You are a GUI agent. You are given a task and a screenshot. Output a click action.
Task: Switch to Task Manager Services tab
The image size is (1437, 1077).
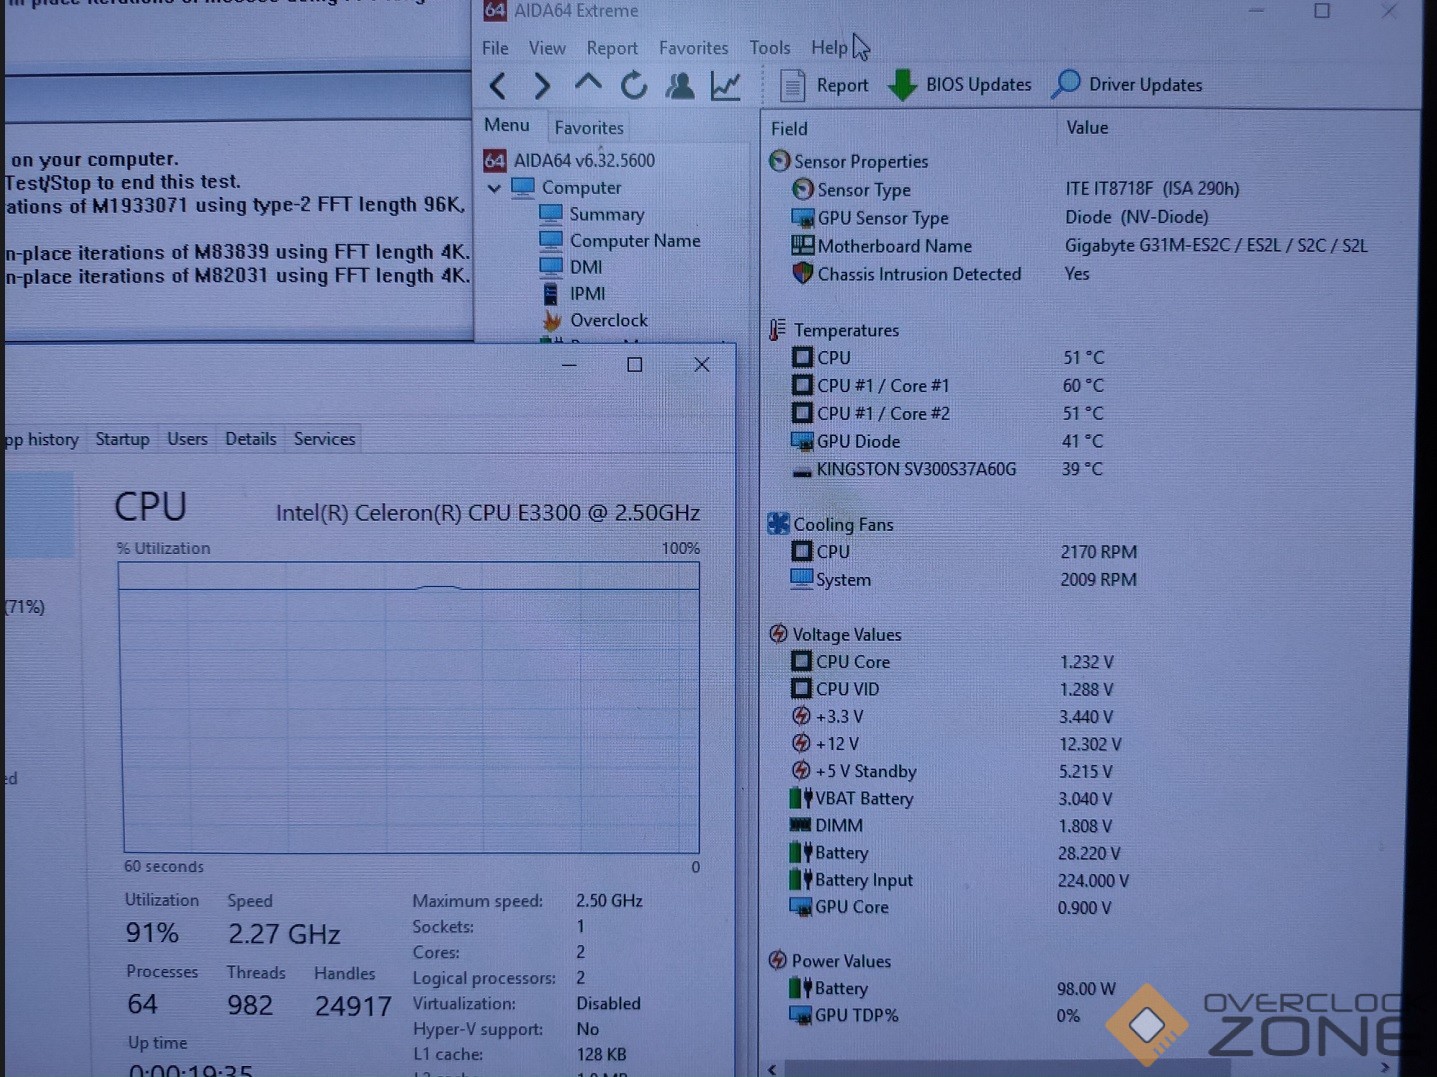[x=324, y=439]
